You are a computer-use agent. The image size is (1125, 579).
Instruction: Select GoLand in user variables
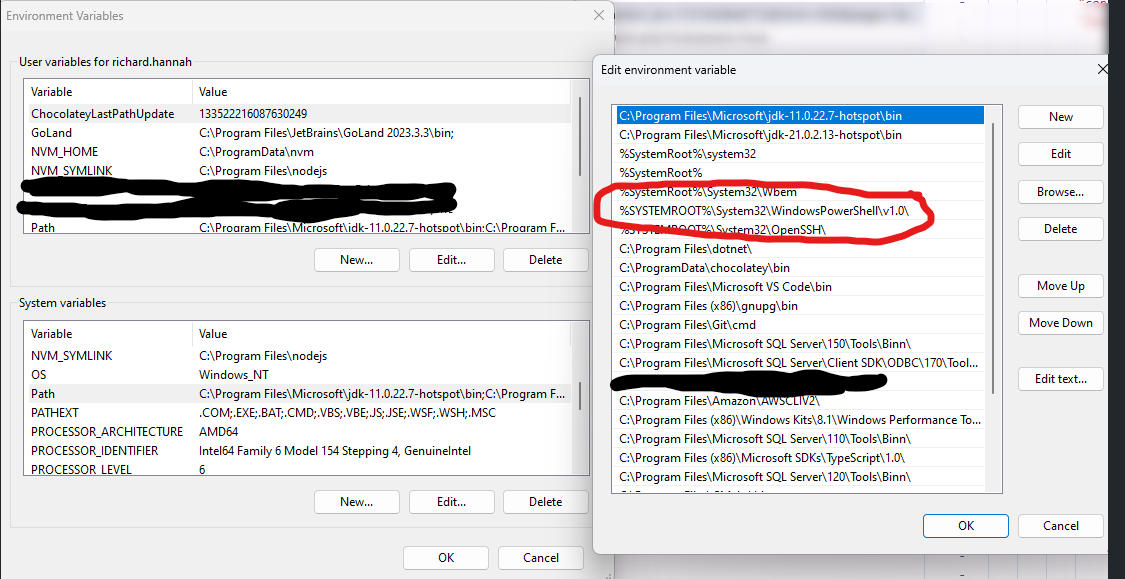(x=51, y=133)
